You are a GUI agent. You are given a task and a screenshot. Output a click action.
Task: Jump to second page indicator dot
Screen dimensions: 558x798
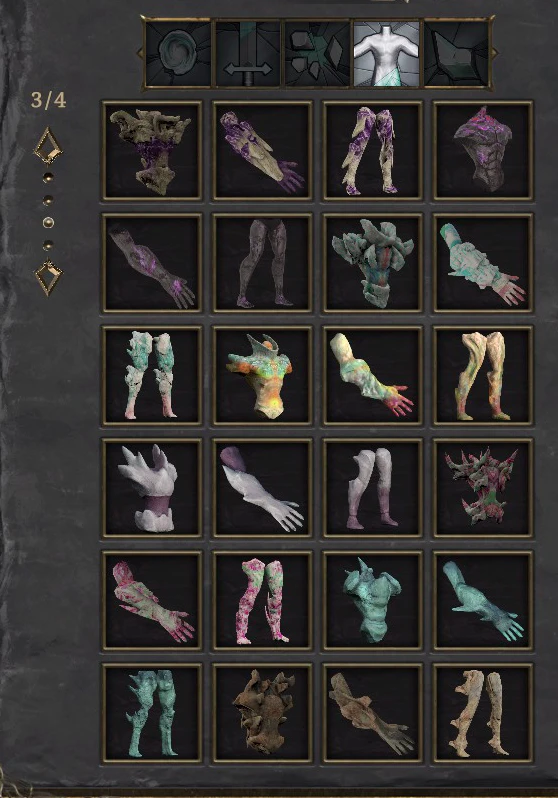tap(48, 200)
